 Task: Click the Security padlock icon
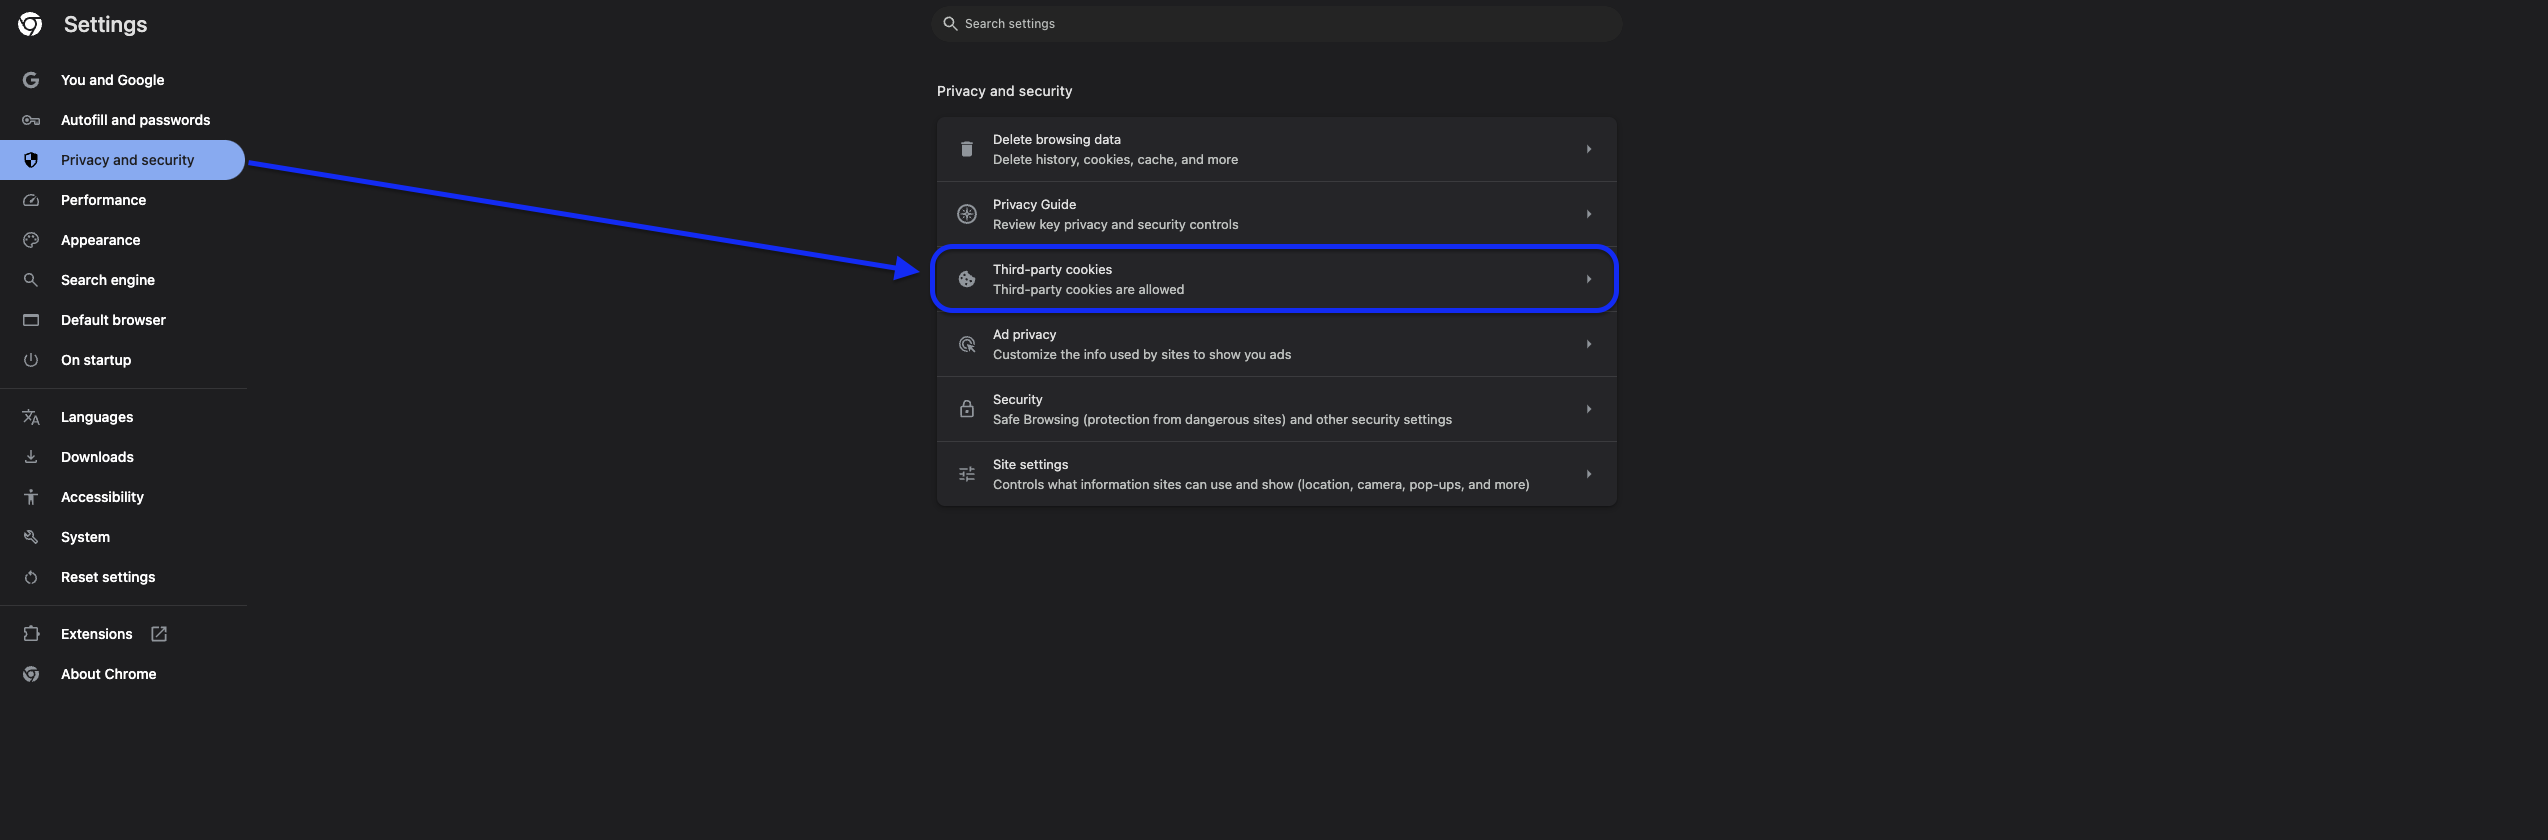point(966,409)
